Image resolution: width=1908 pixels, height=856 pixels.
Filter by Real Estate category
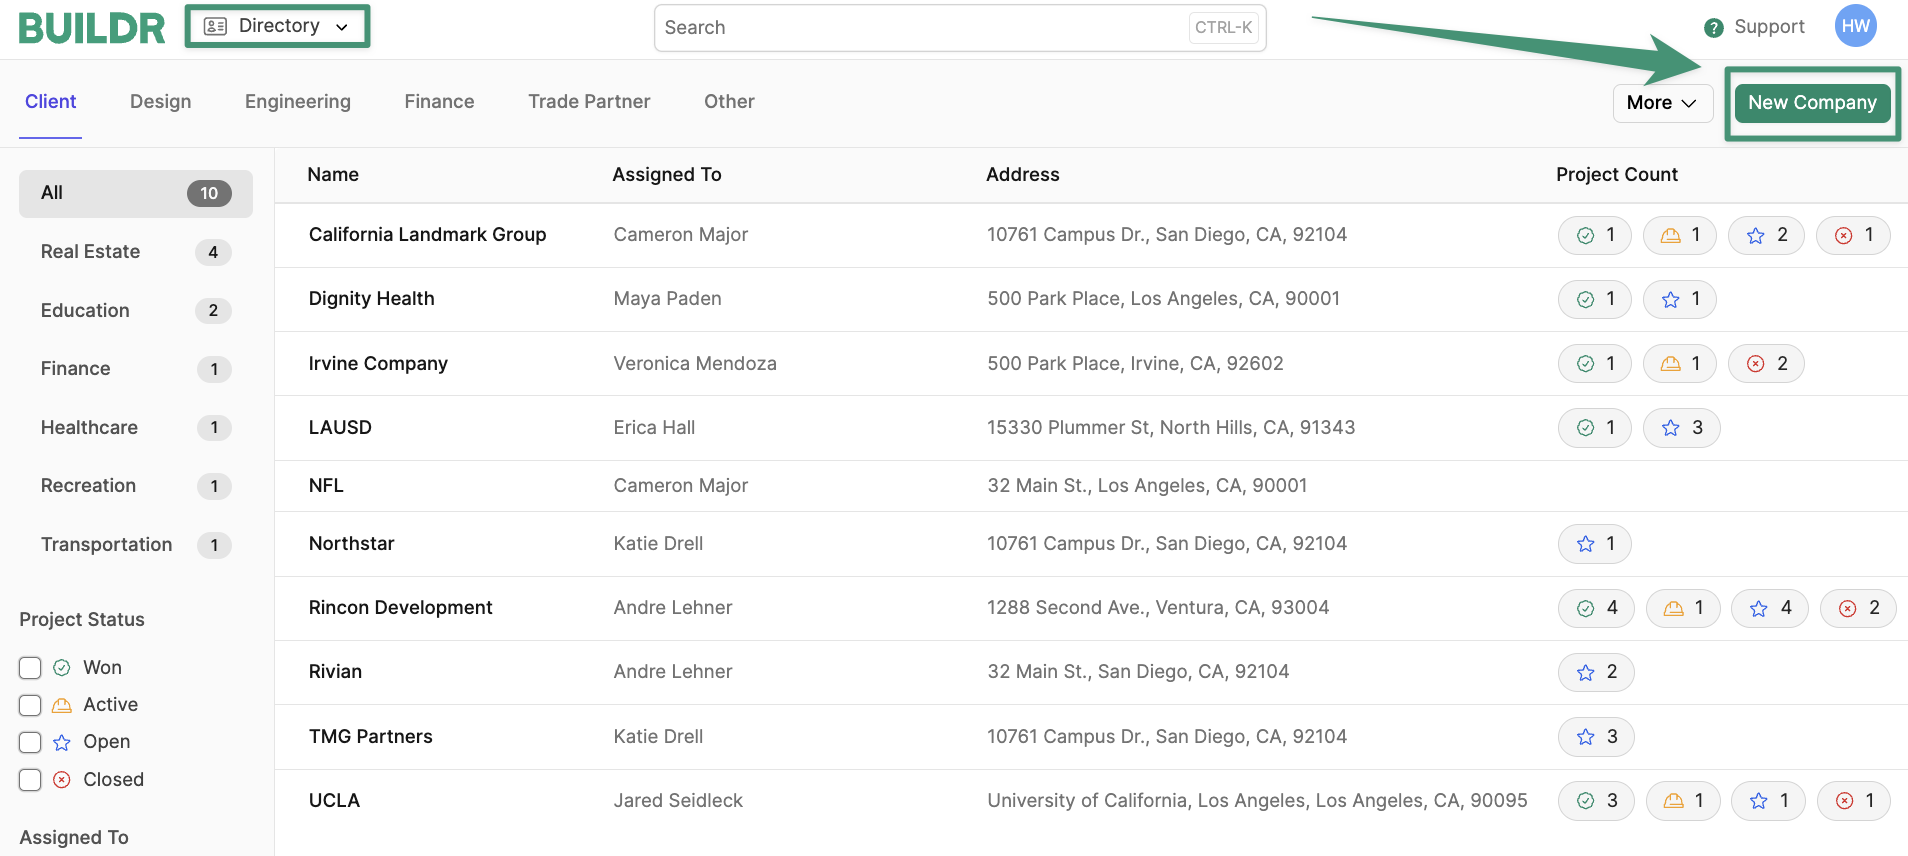pos(136,252)
